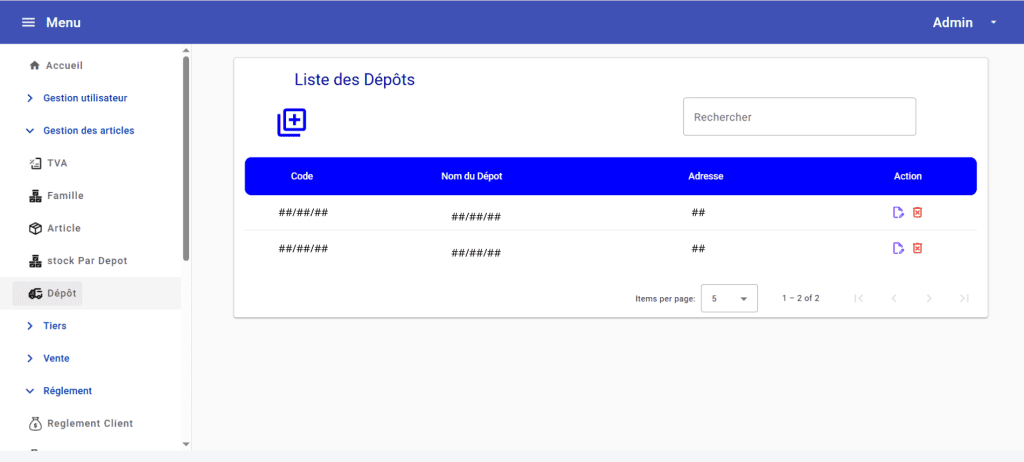Click the Rechercher search field
The width and height of the screenshot is (1024, 462).
point(799,117)
